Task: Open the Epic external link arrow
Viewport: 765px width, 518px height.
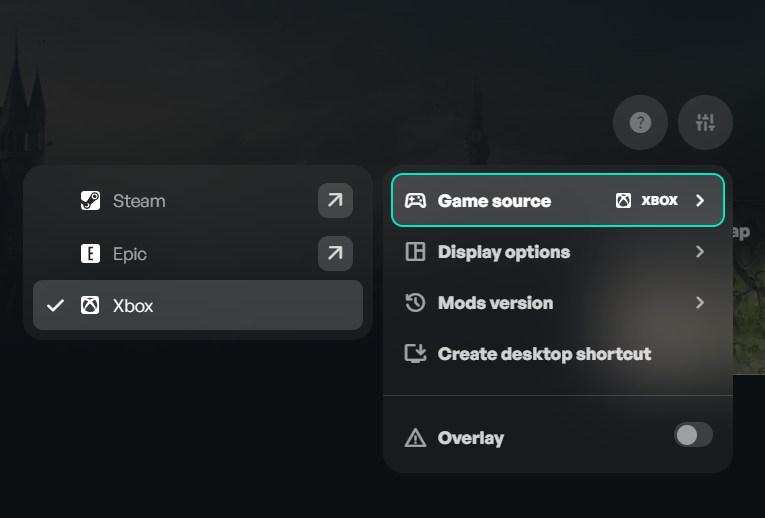Action: pos(335,254)
